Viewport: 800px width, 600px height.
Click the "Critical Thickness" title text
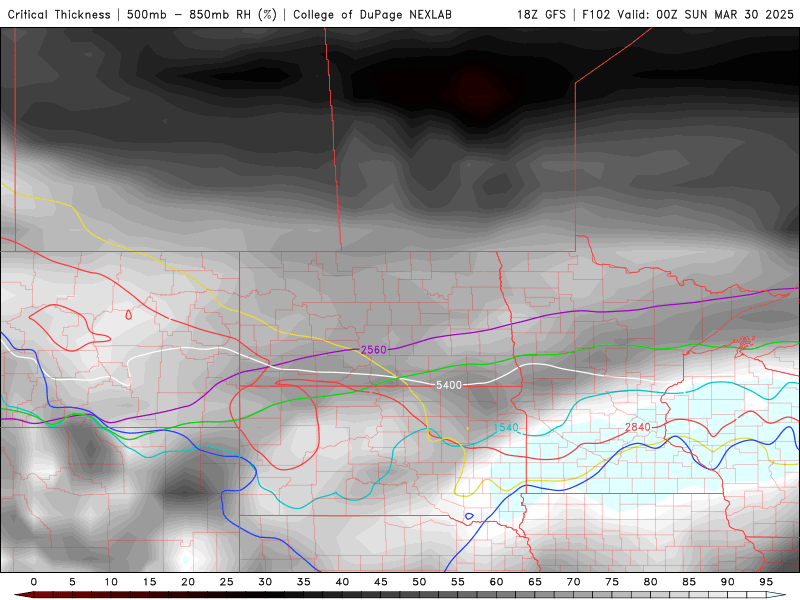[x=59, y=14]
